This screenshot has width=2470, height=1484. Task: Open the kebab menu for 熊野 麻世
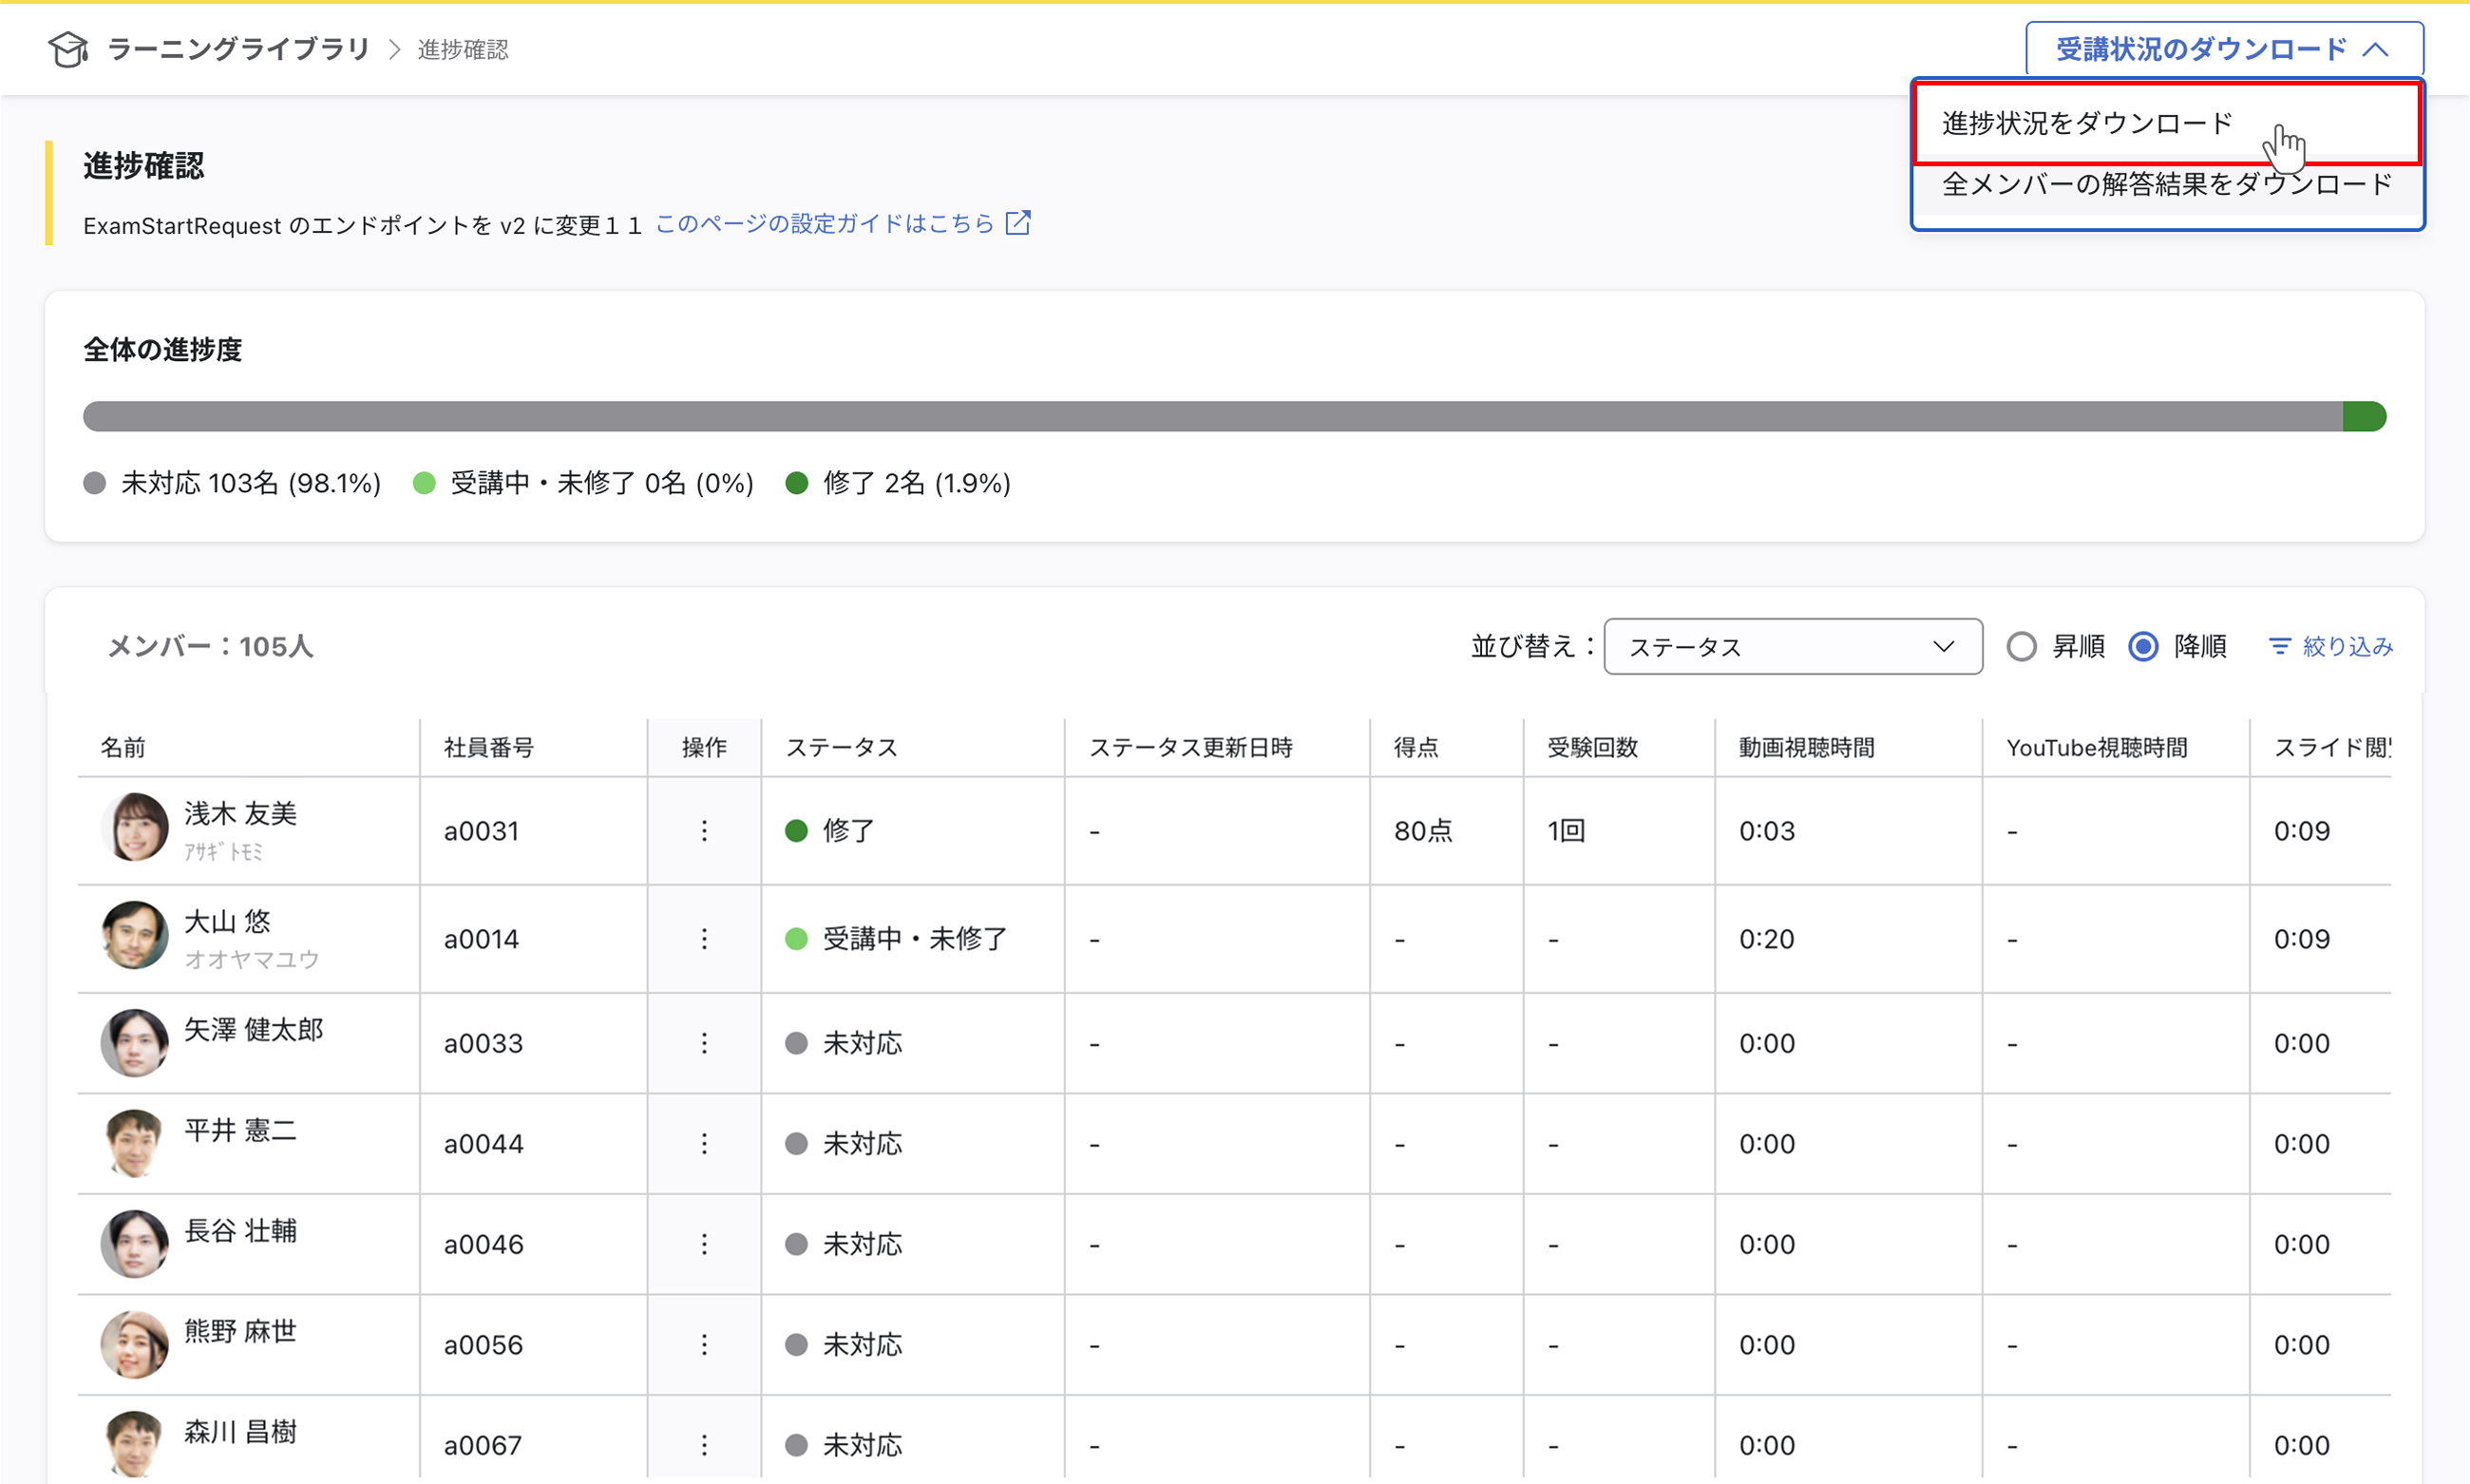pyautogui.click(x=704, y=1344)
